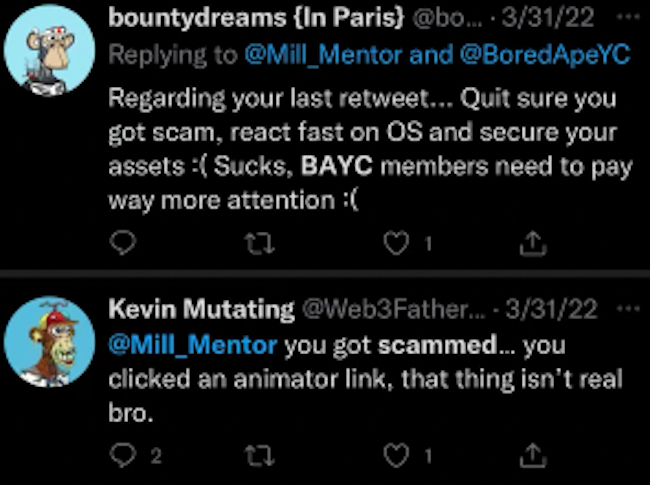
Task: Share Kevin Mutating's tweet
Action: (x=534, y=455)
